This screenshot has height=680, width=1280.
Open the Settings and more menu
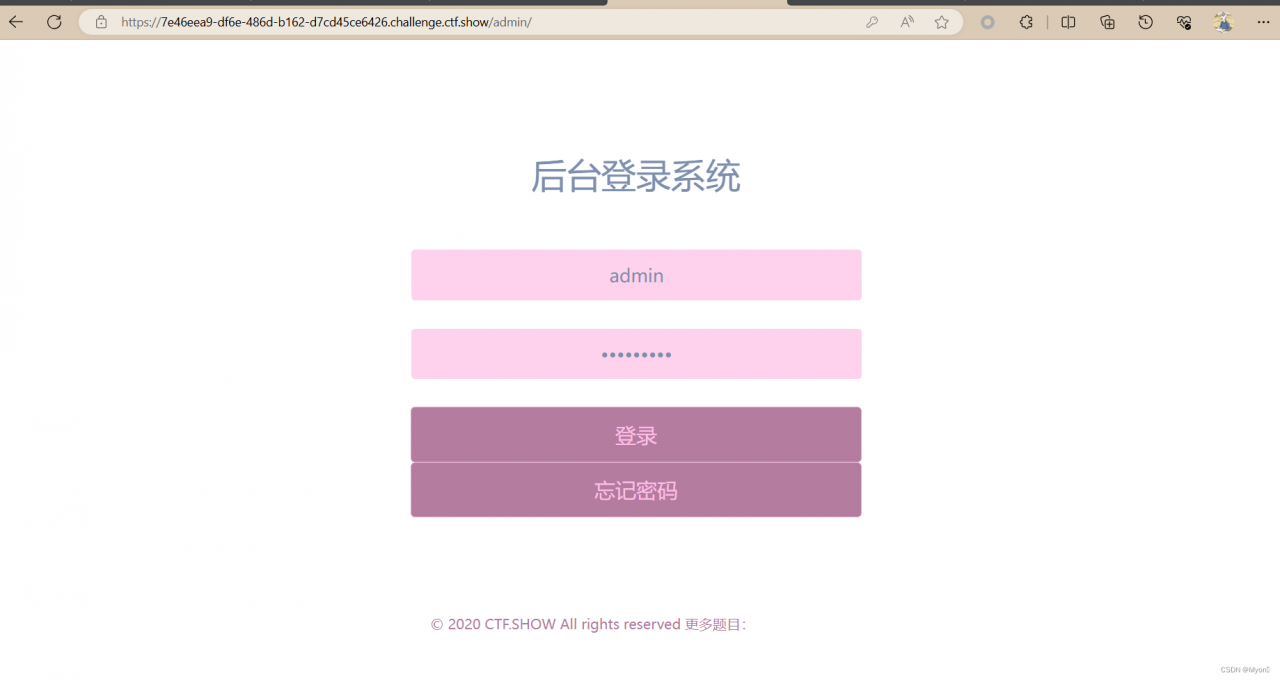pyautogui.click(x=1263, y=21)
